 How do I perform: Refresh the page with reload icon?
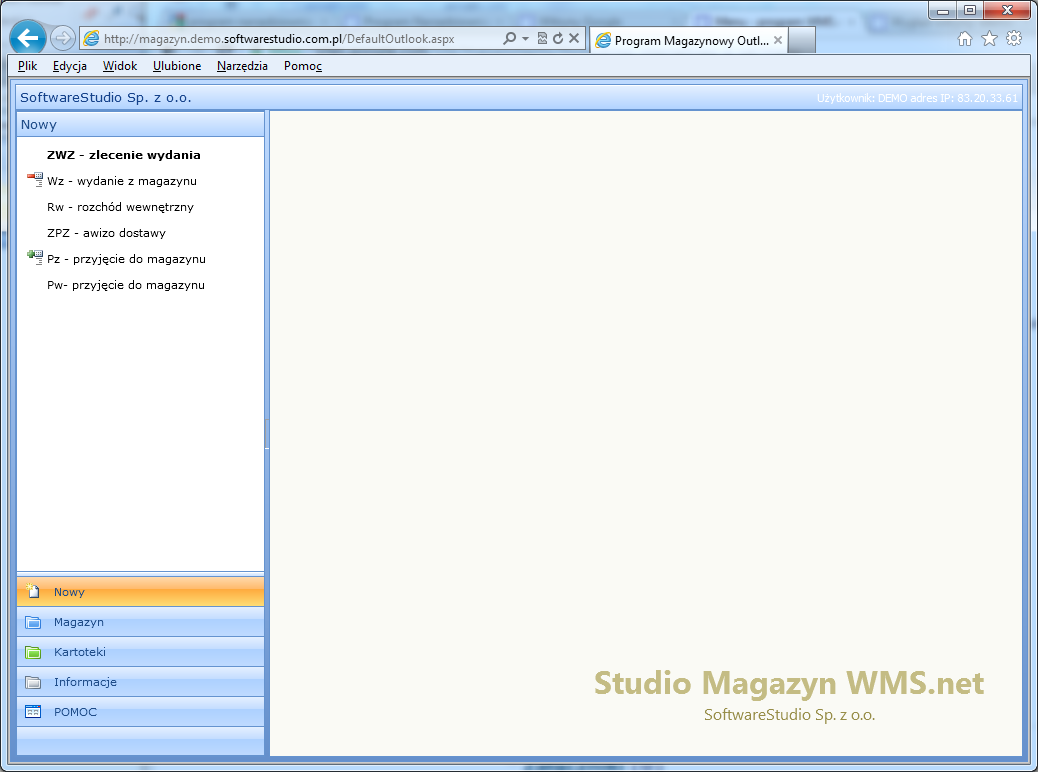558,38
